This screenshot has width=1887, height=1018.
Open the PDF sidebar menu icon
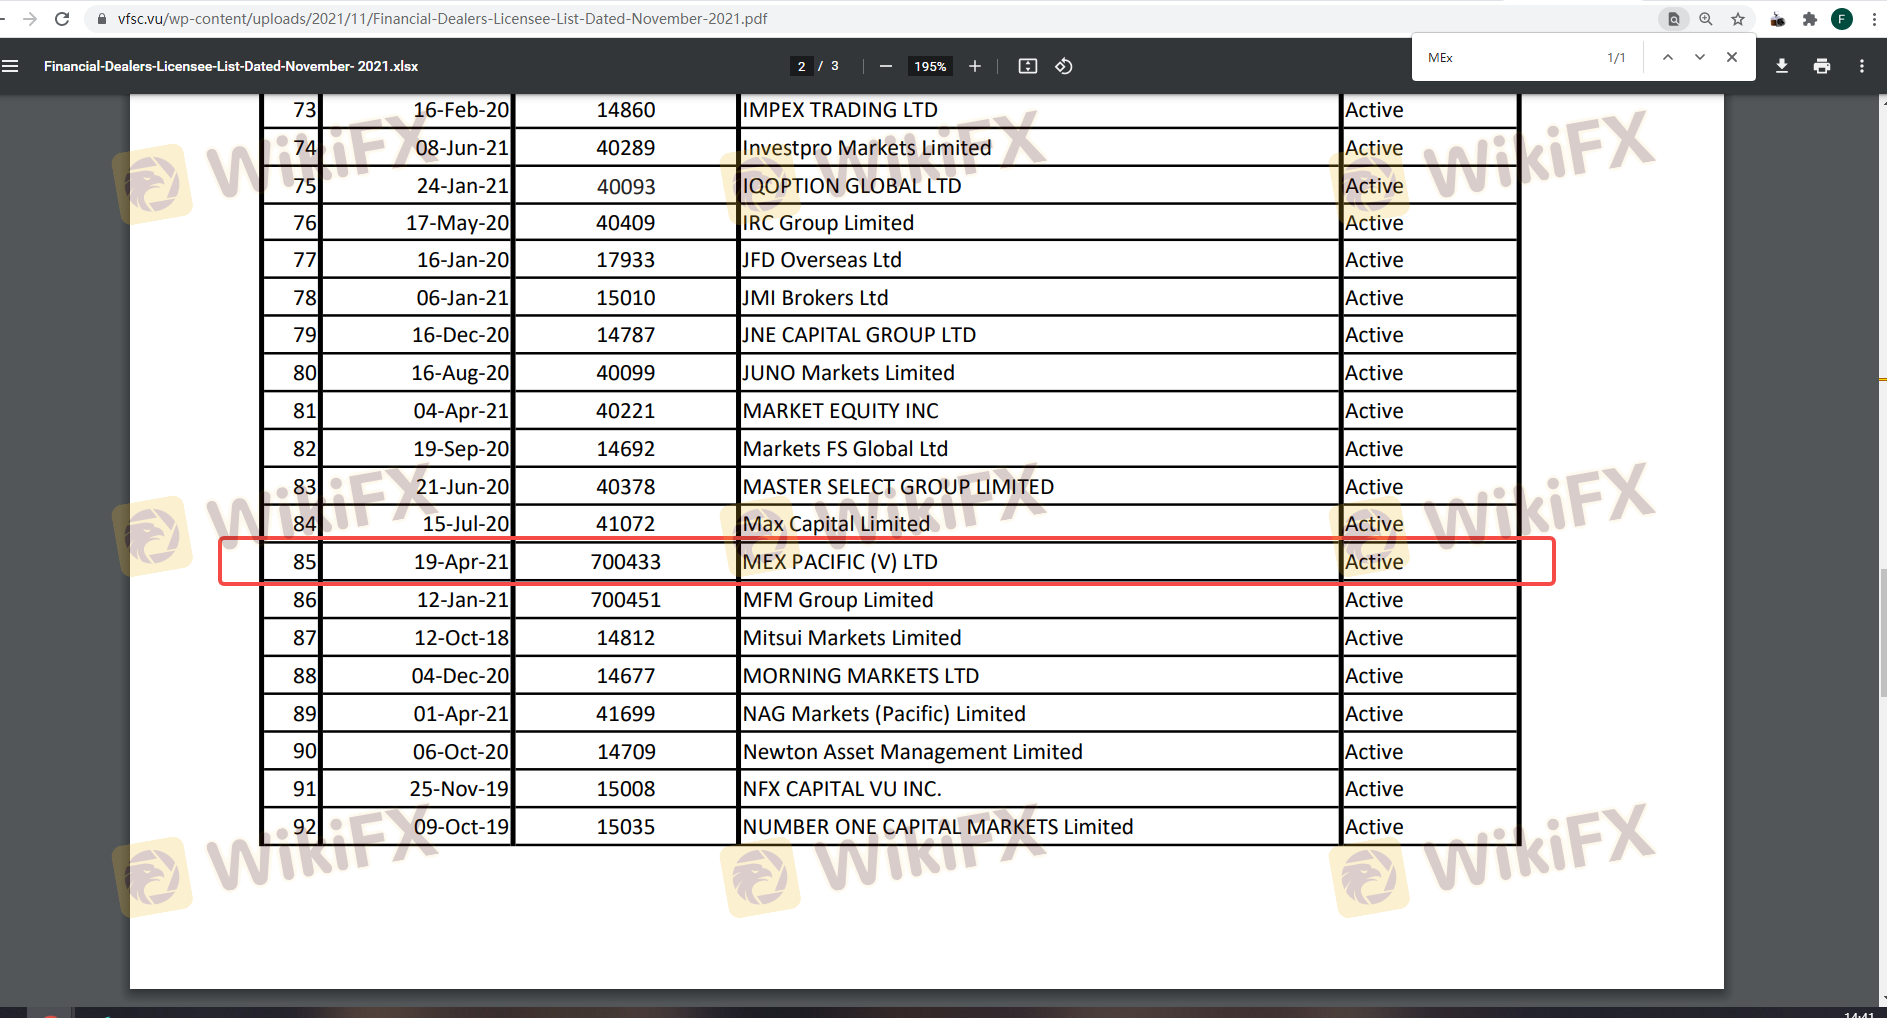[x=11, y=66]
